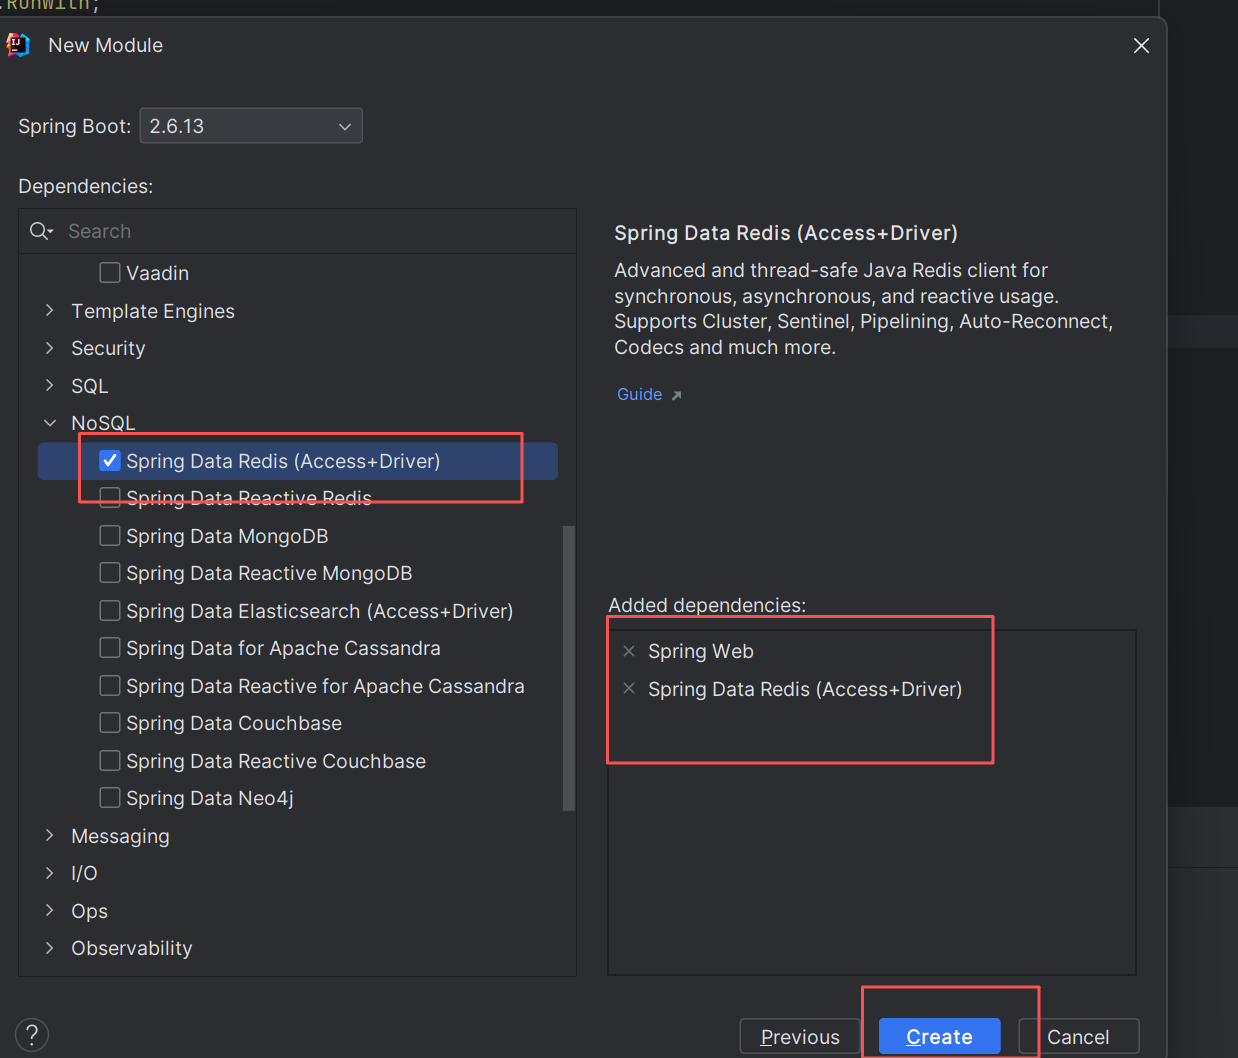Click the dependency list vertical scrollbar

point(569,667)
